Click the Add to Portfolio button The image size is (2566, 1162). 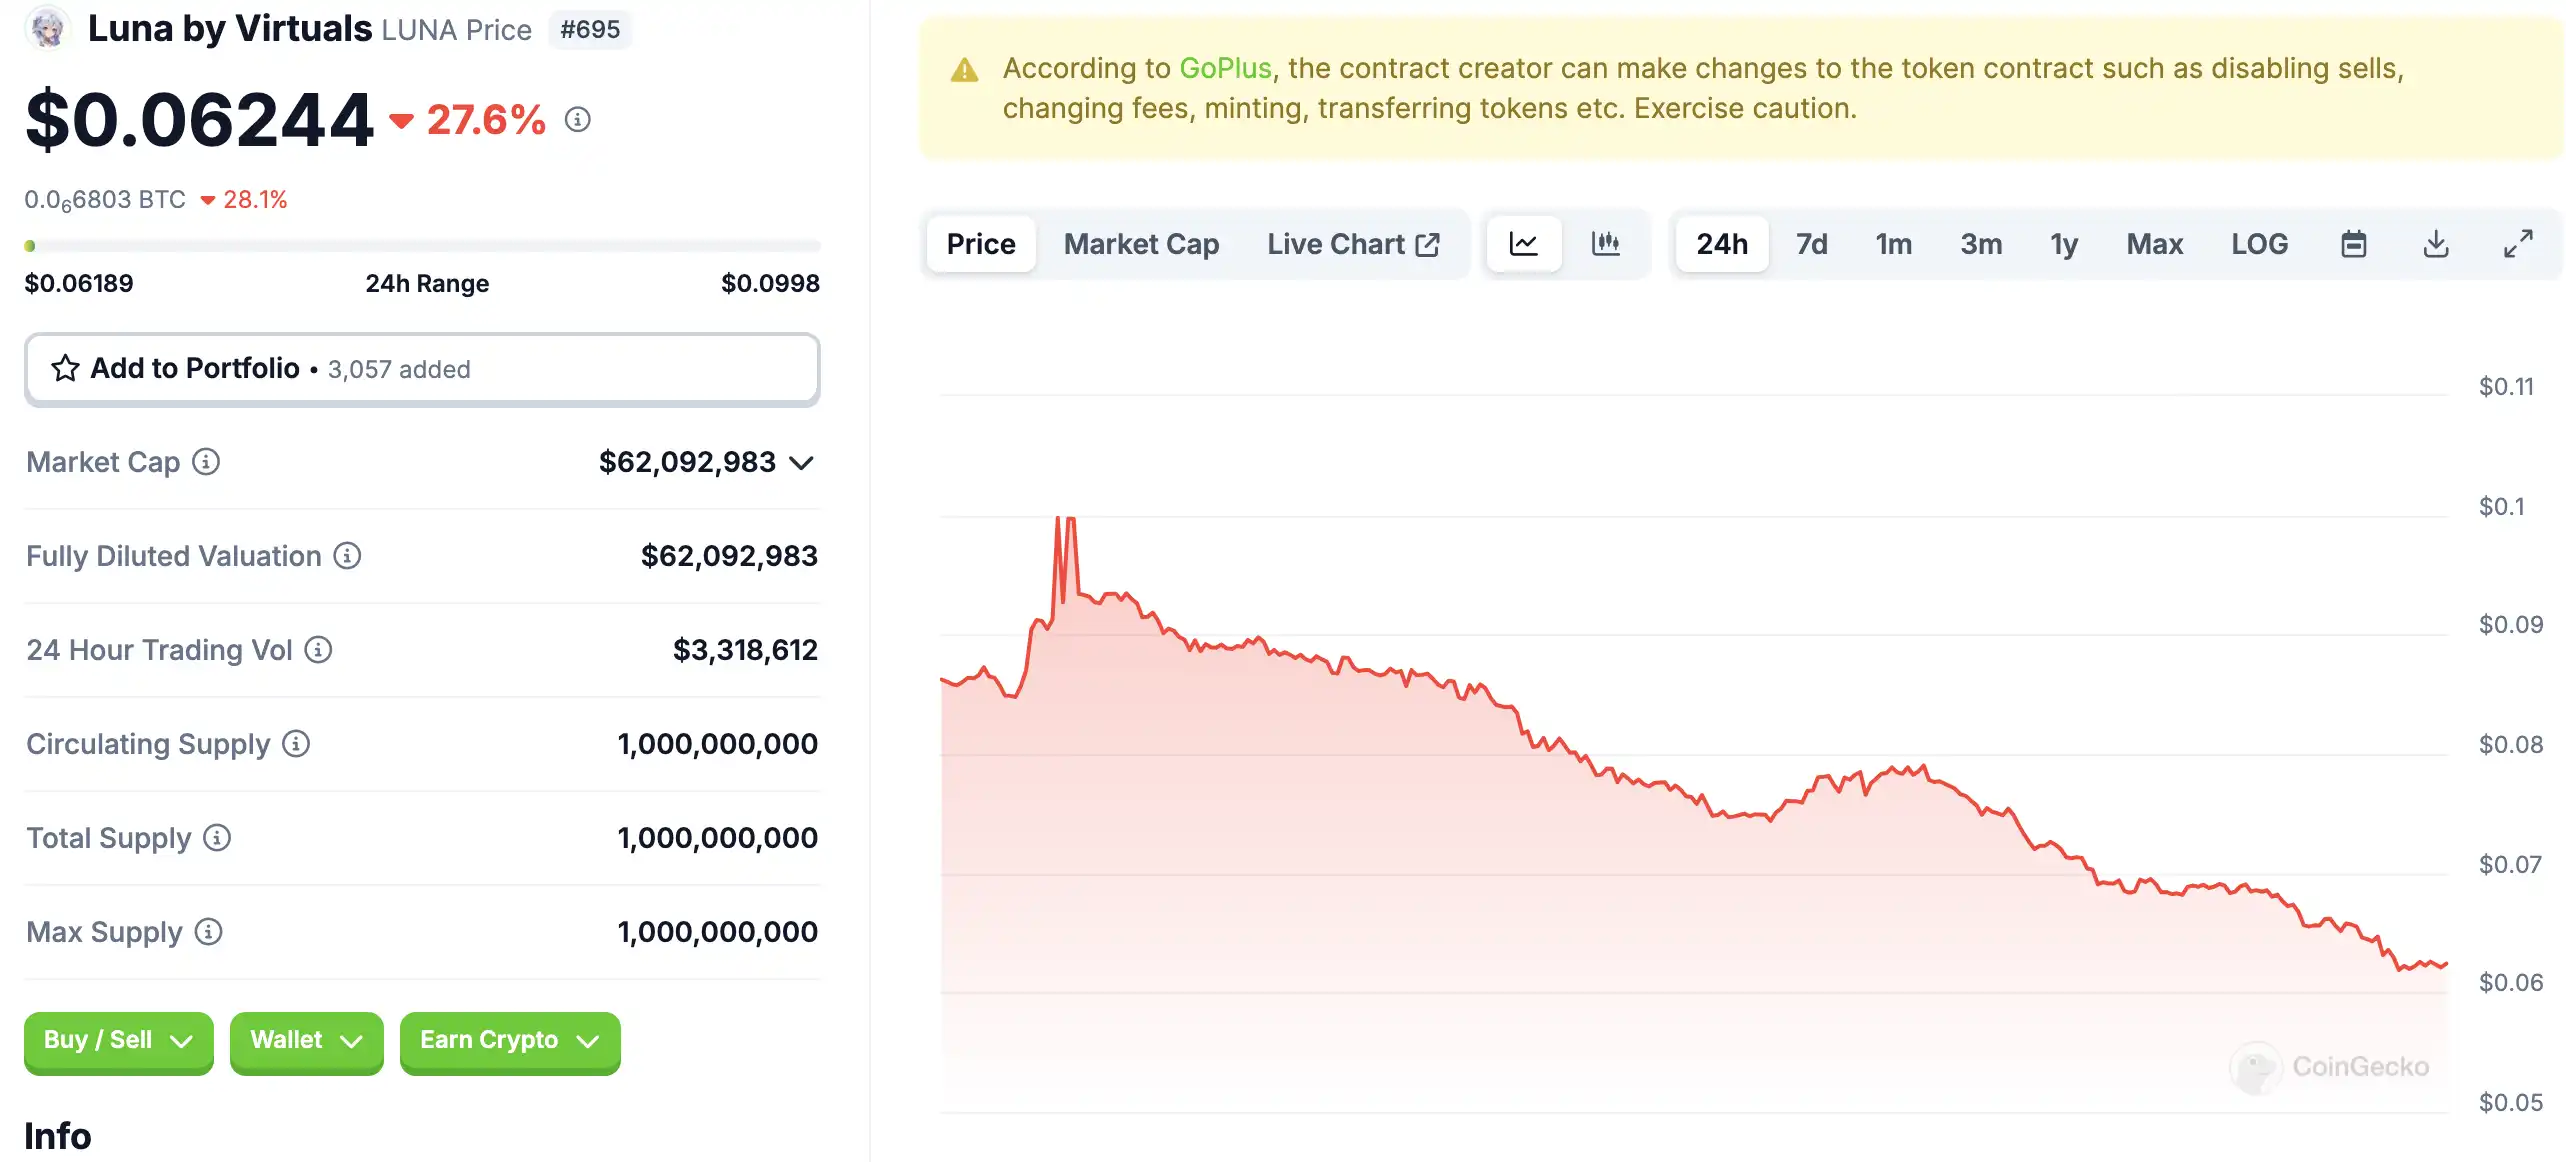click(x=422, y=369)
